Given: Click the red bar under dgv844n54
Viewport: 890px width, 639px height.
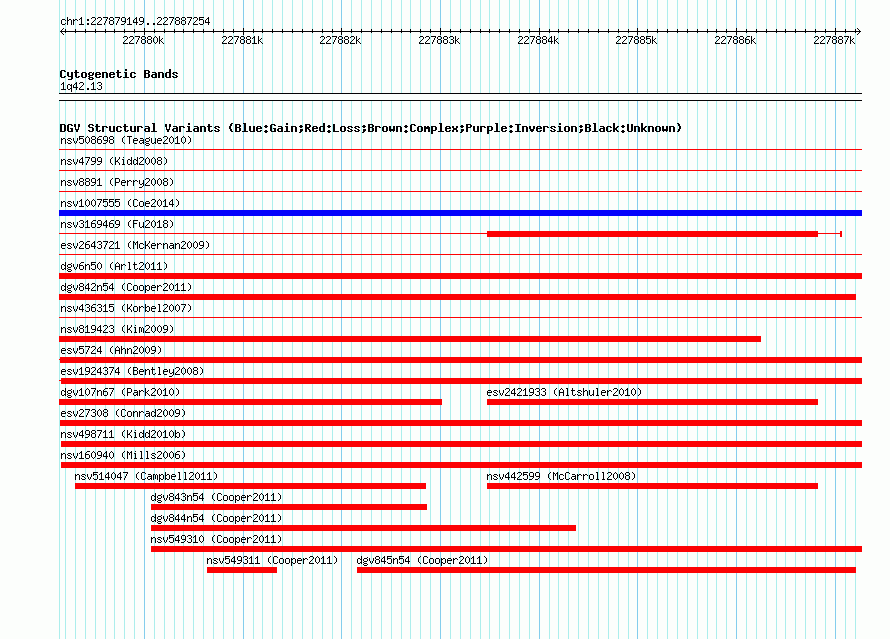Looking at the screenshot, I should [363, 528].
